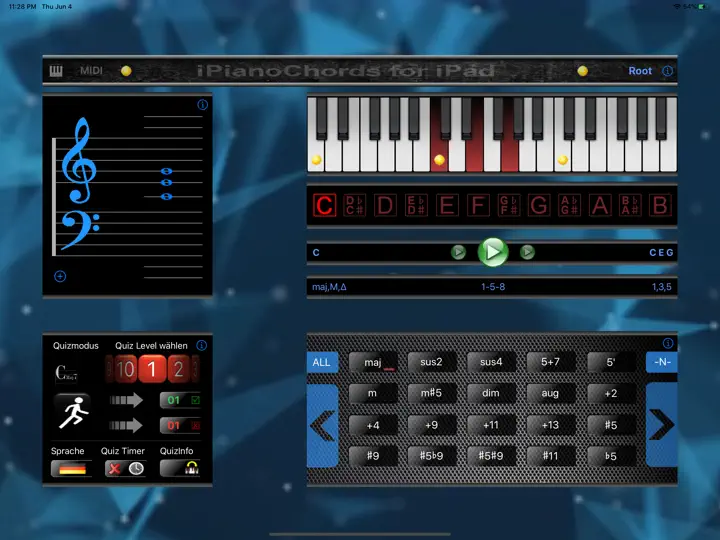
Task: Select the Root option in the title bar
Action: point(640,71)
